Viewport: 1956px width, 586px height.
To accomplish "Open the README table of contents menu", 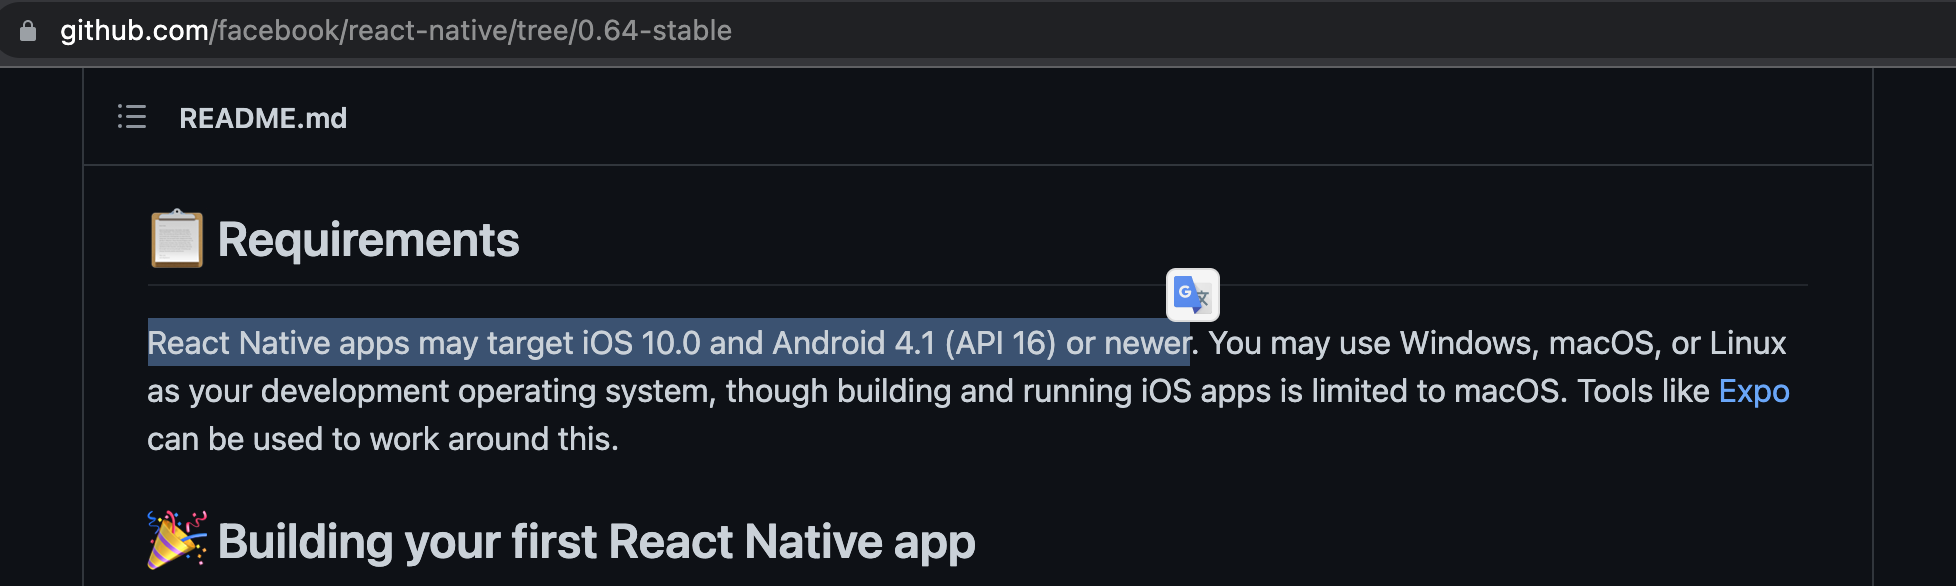I will click(131, 117).
